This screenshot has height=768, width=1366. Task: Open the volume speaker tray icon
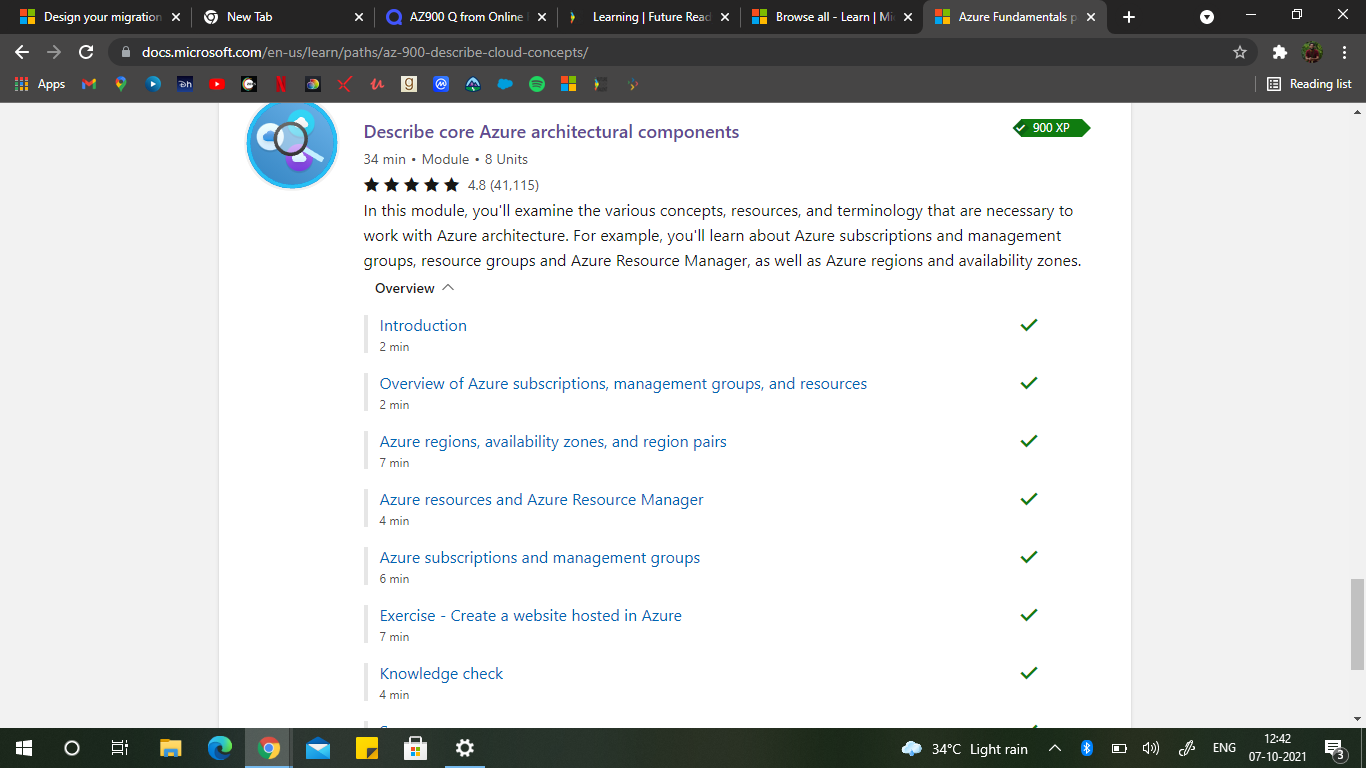click(x=1151, y=748)
